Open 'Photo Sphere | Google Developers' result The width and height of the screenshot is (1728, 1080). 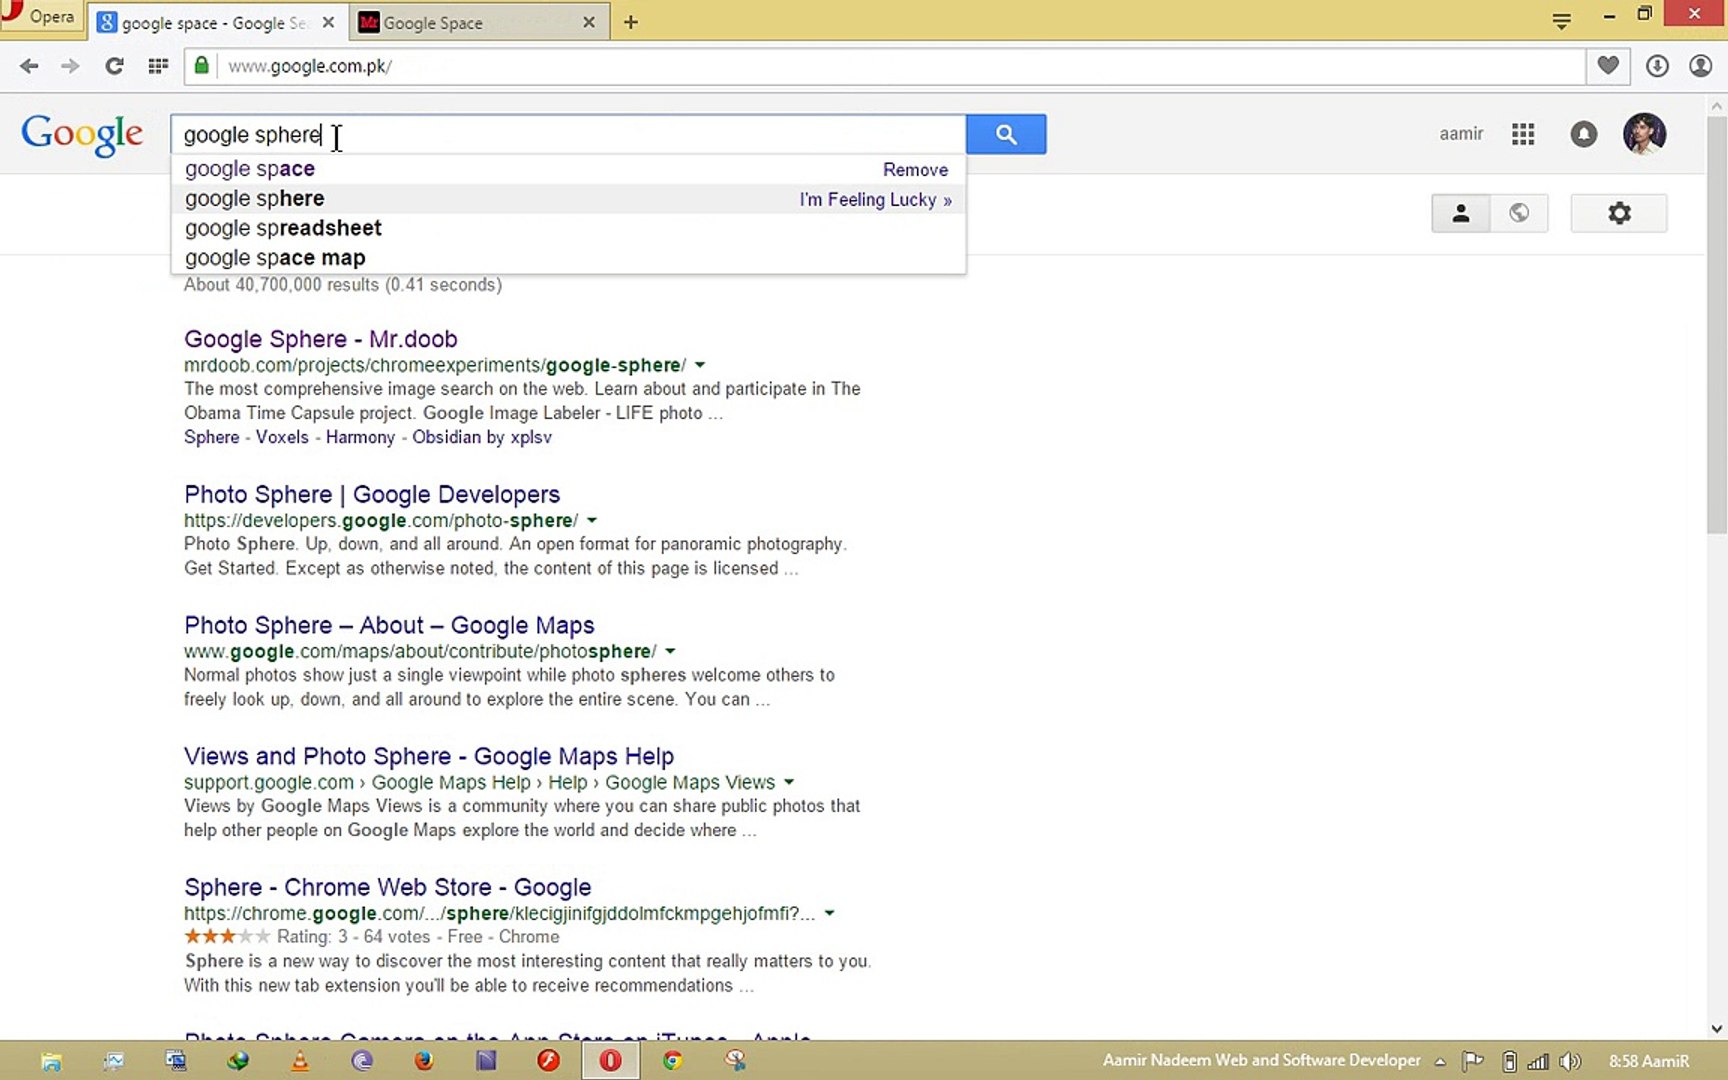[x=372, y=494]
